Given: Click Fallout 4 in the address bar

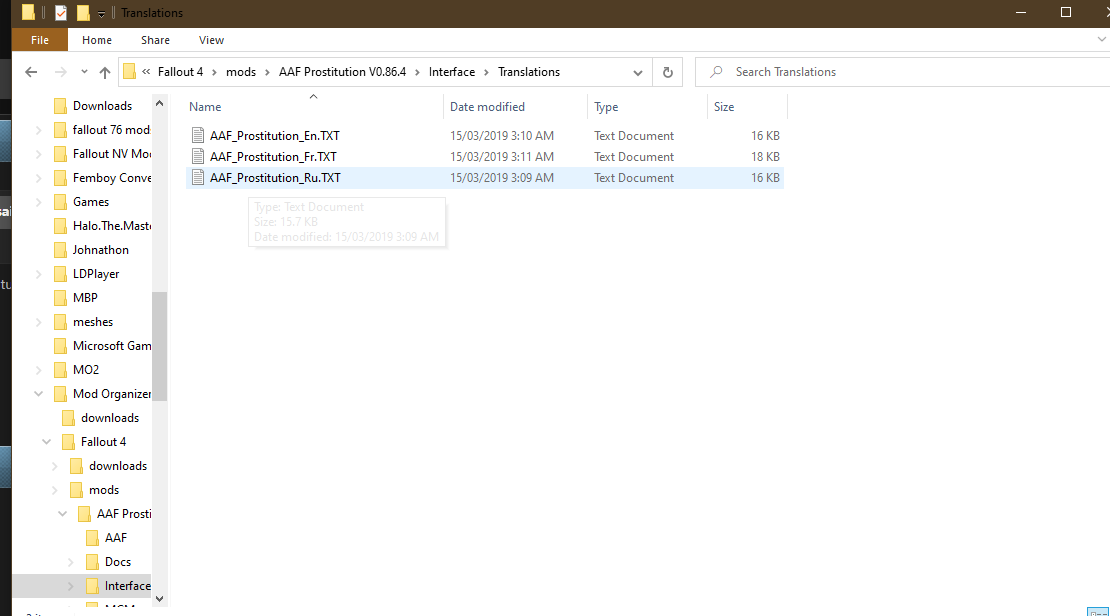Looking at the screenshot, I should click(181, 72).
